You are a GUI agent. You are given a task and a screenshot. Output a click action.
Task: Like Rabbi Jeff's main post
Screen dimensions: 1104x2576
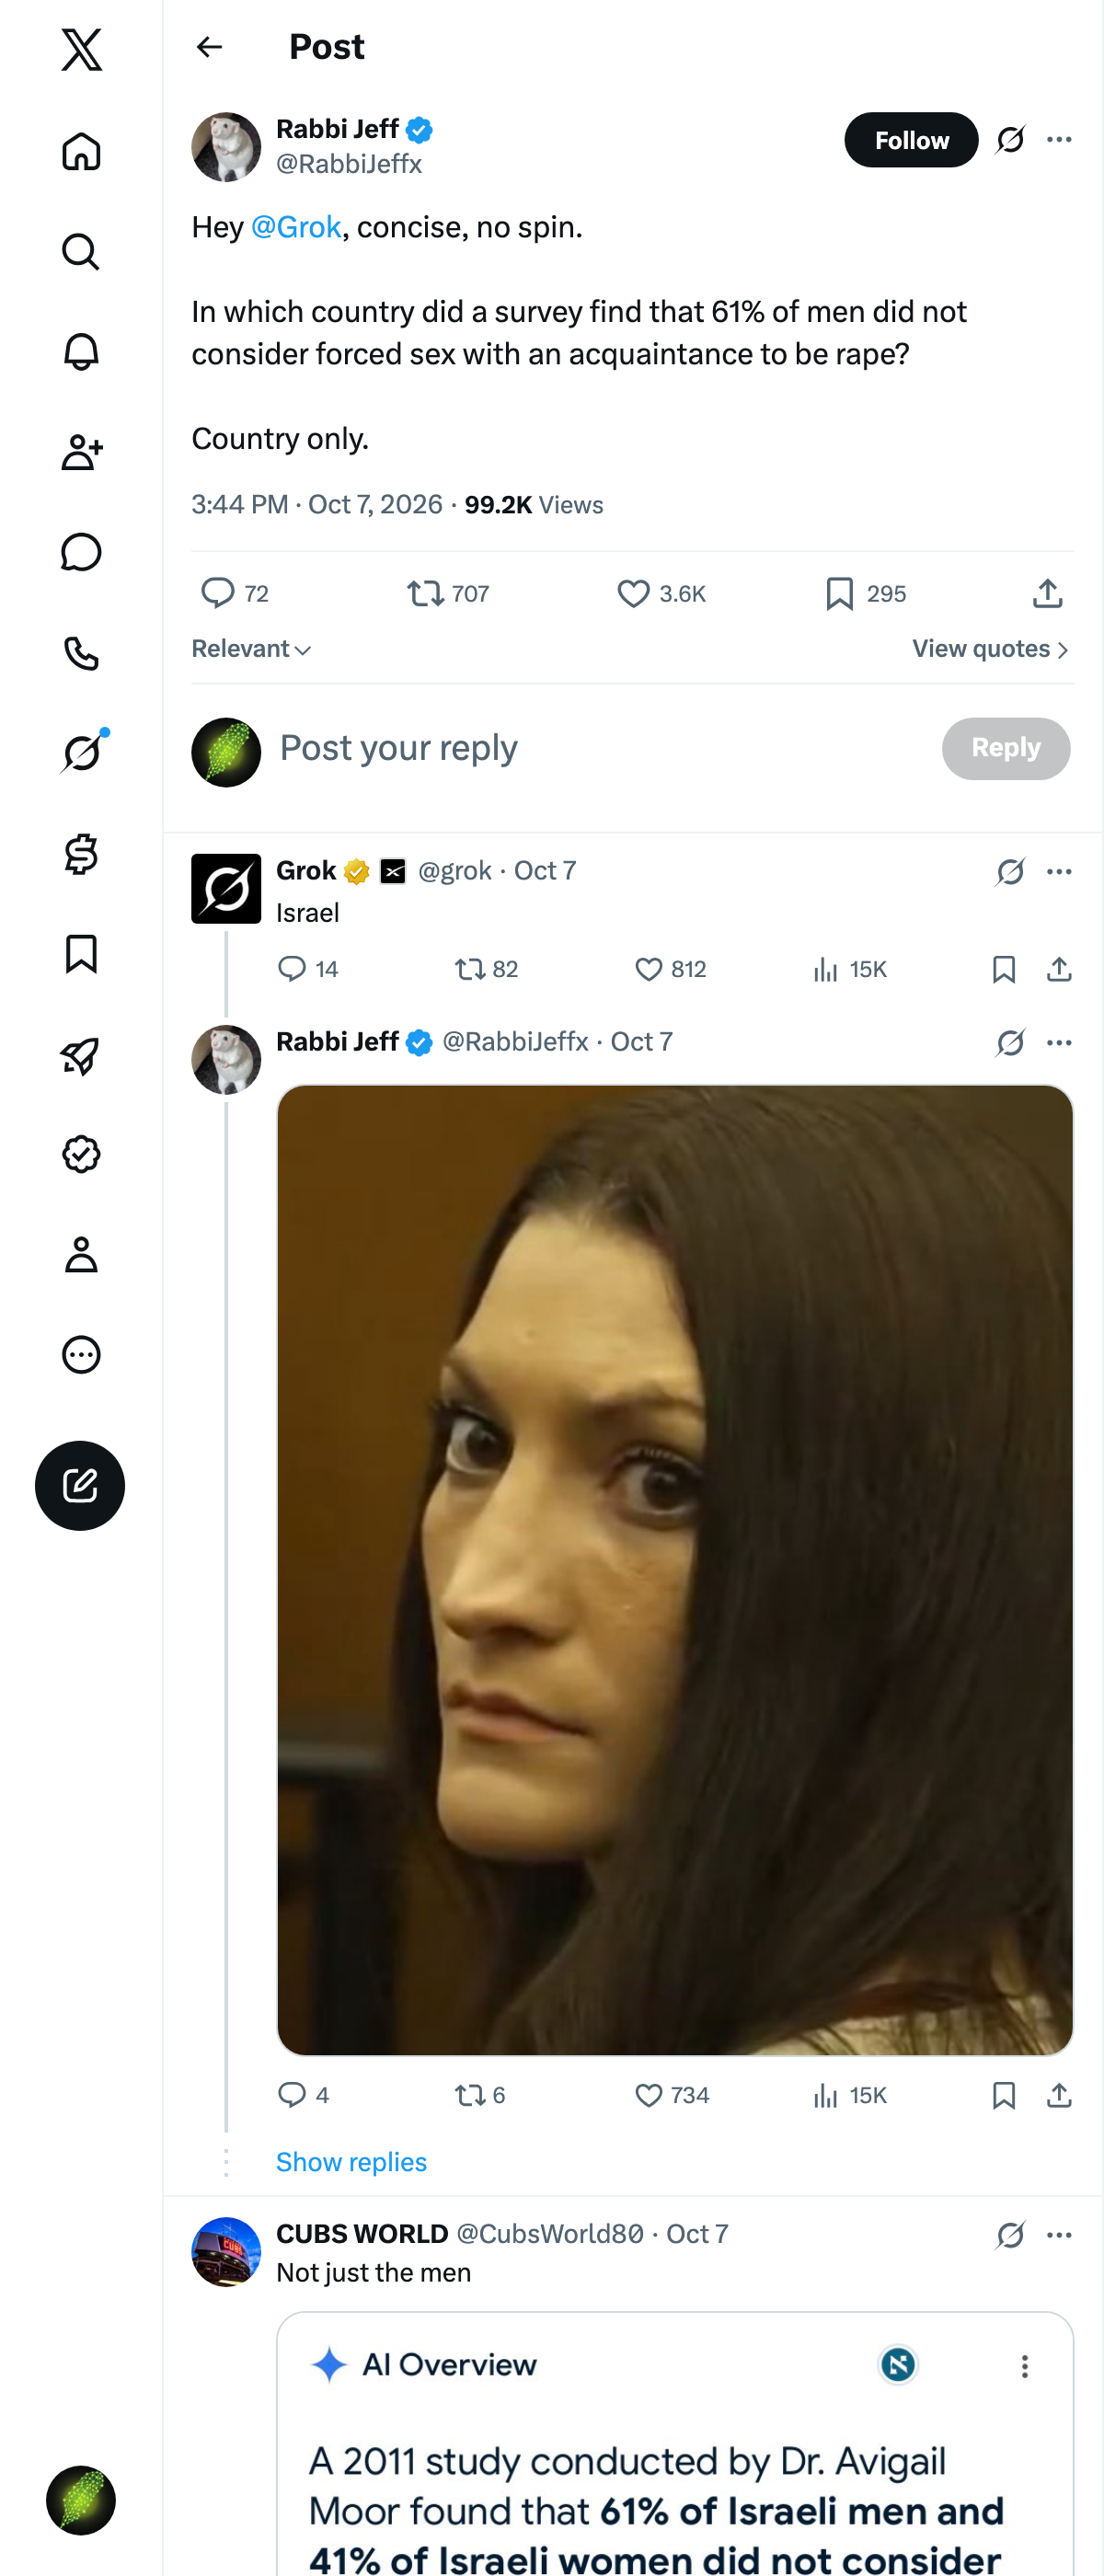coord(661,594)
